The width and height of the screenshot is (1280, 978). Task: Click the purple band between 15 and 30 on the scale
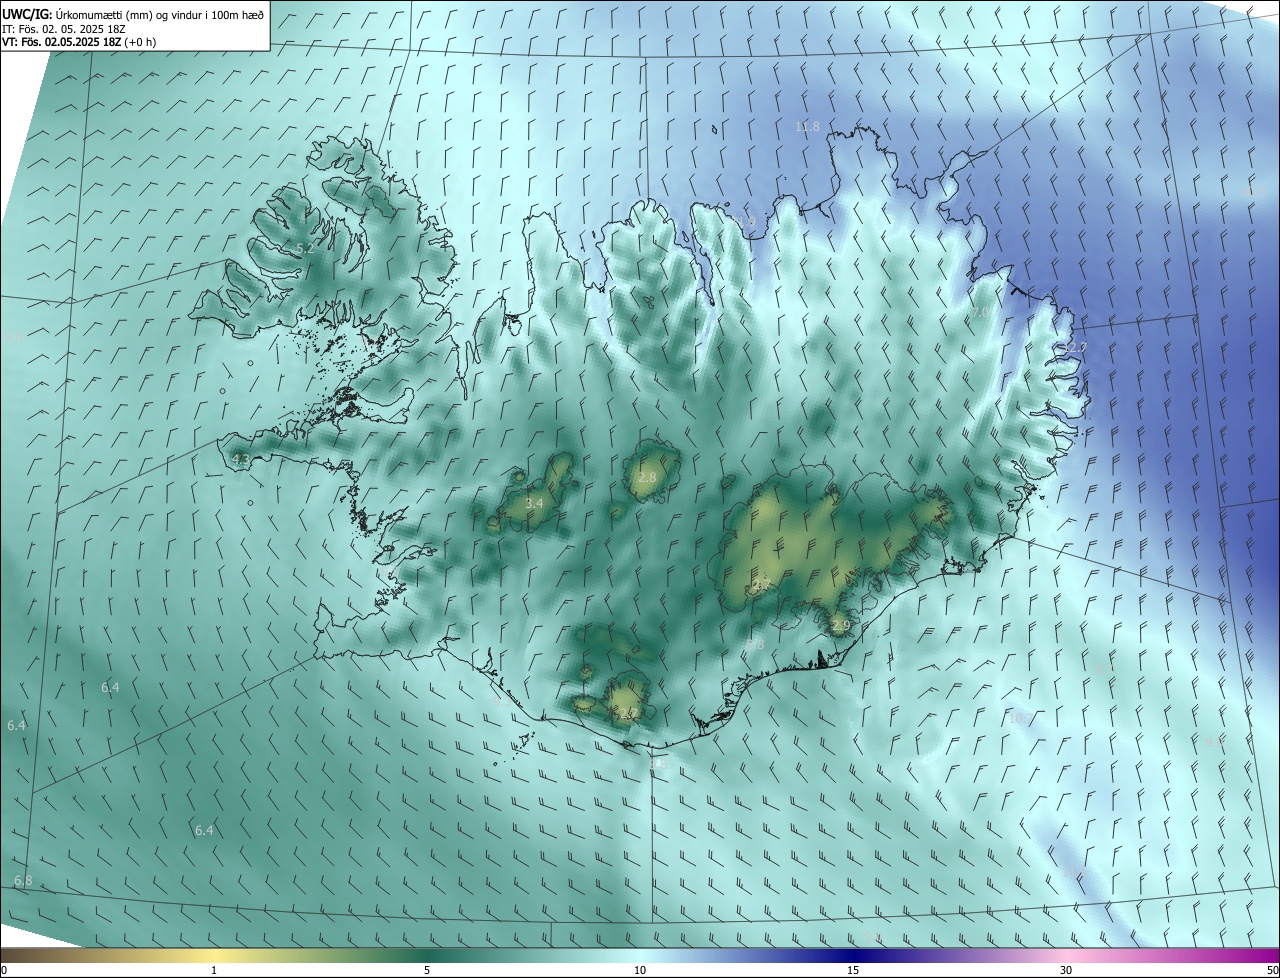[x=960, y=956]
